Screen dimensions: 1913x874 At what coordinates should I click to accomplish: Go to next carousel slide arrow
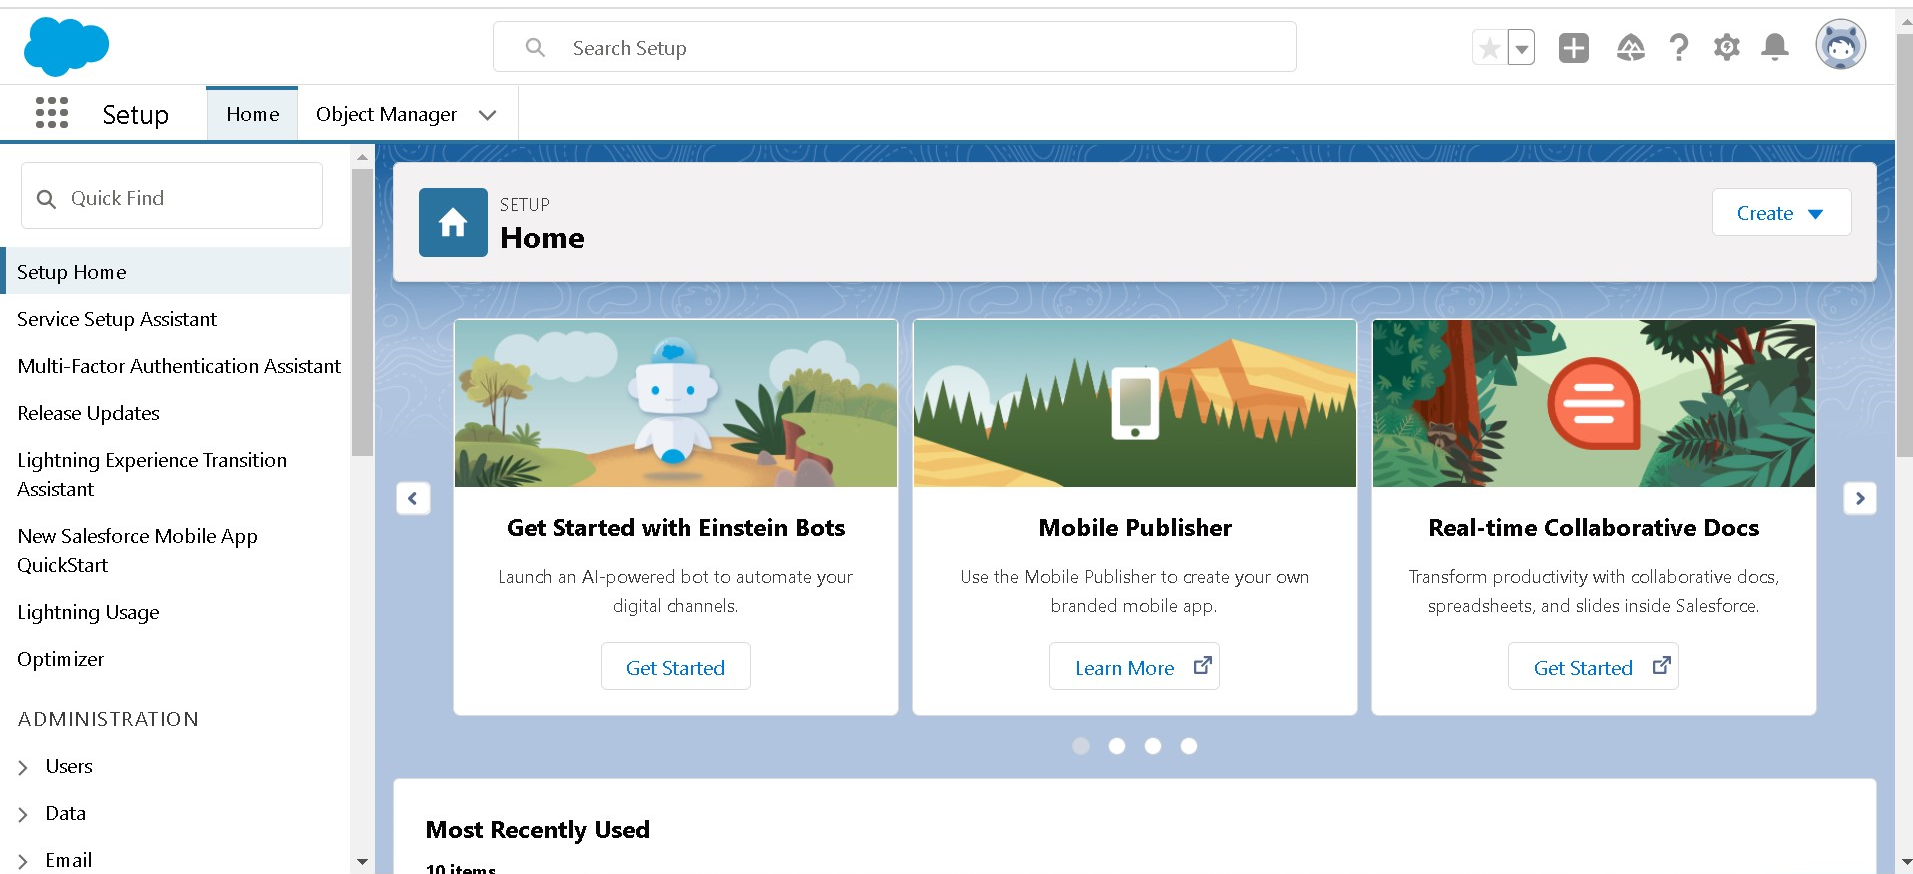coord(1860,498)
